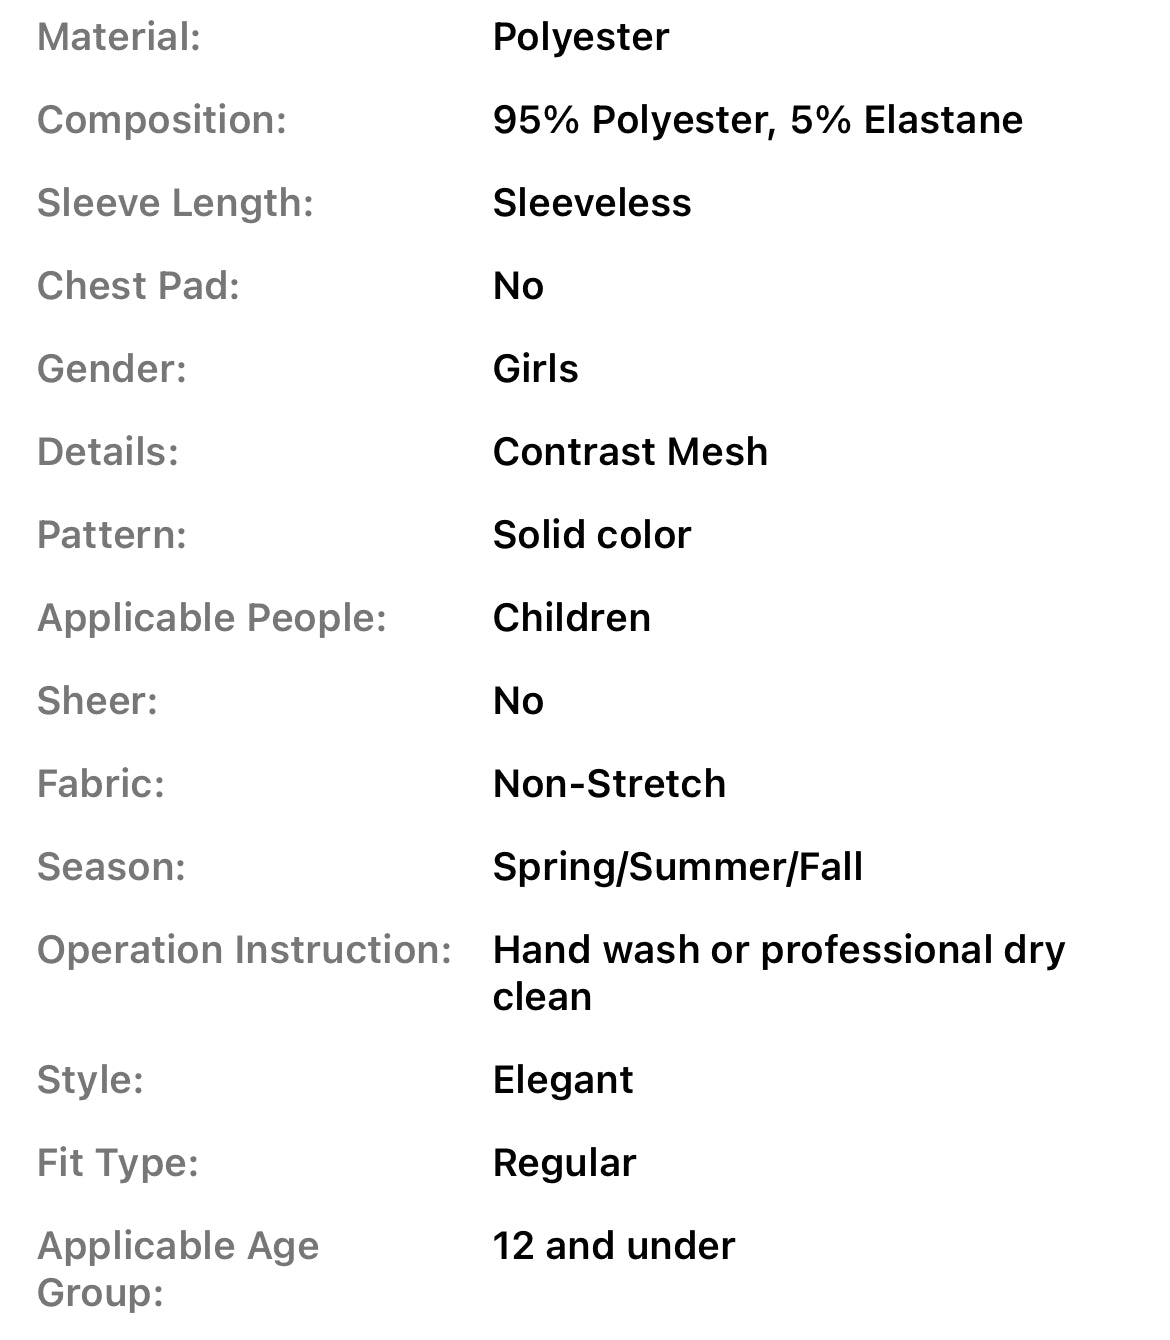This screenshot has width=1170, height=1340.
Task: Tap the Sleeveless value
Action: (592, 204)
